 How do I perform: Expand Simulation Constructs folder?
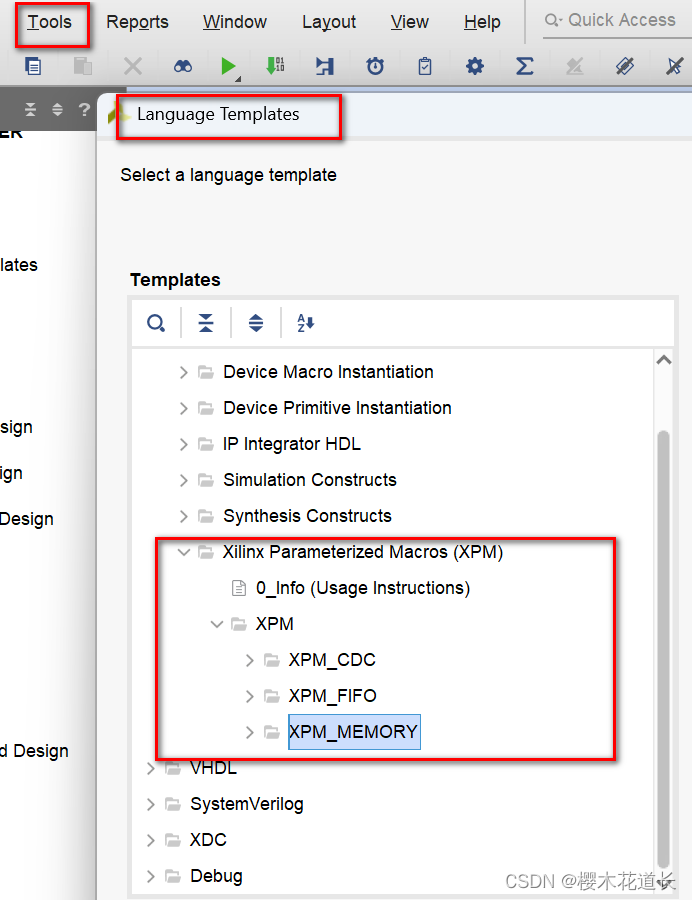point(183,480)
